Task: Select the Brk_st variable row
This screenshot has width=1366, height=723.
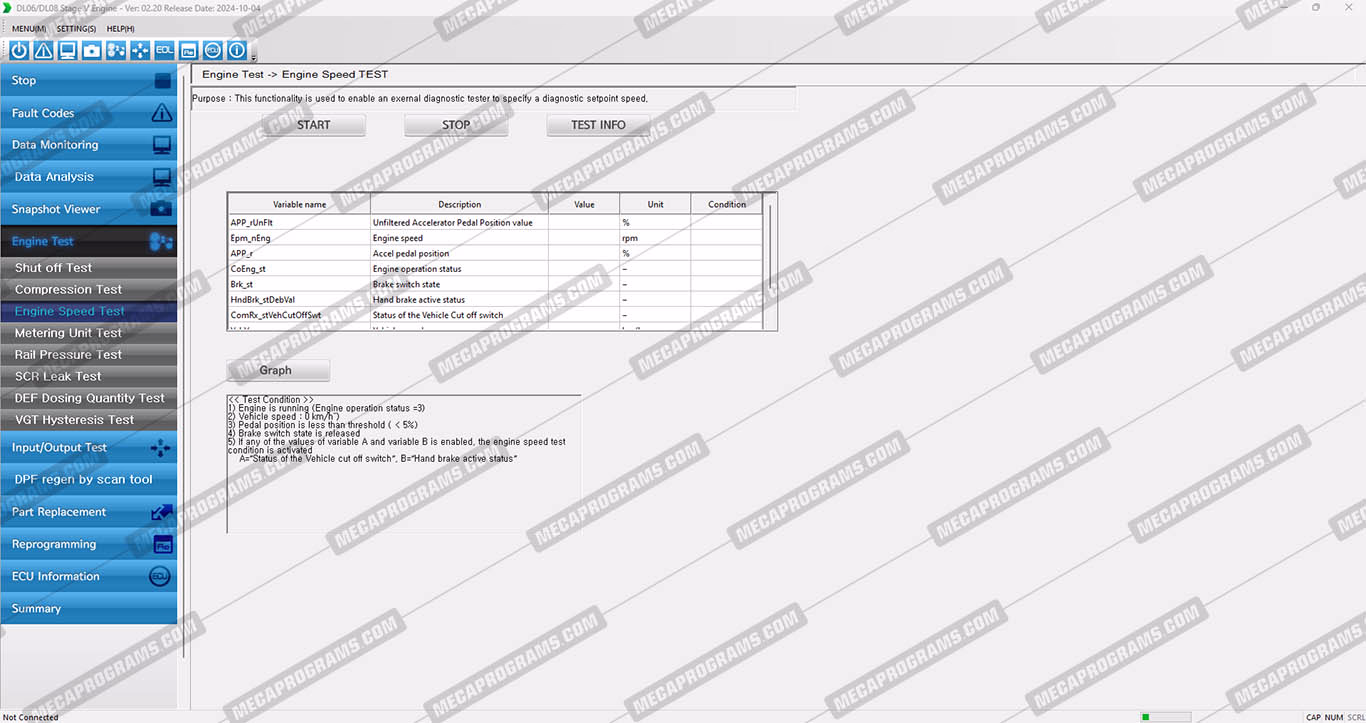Action: point(495,284)
